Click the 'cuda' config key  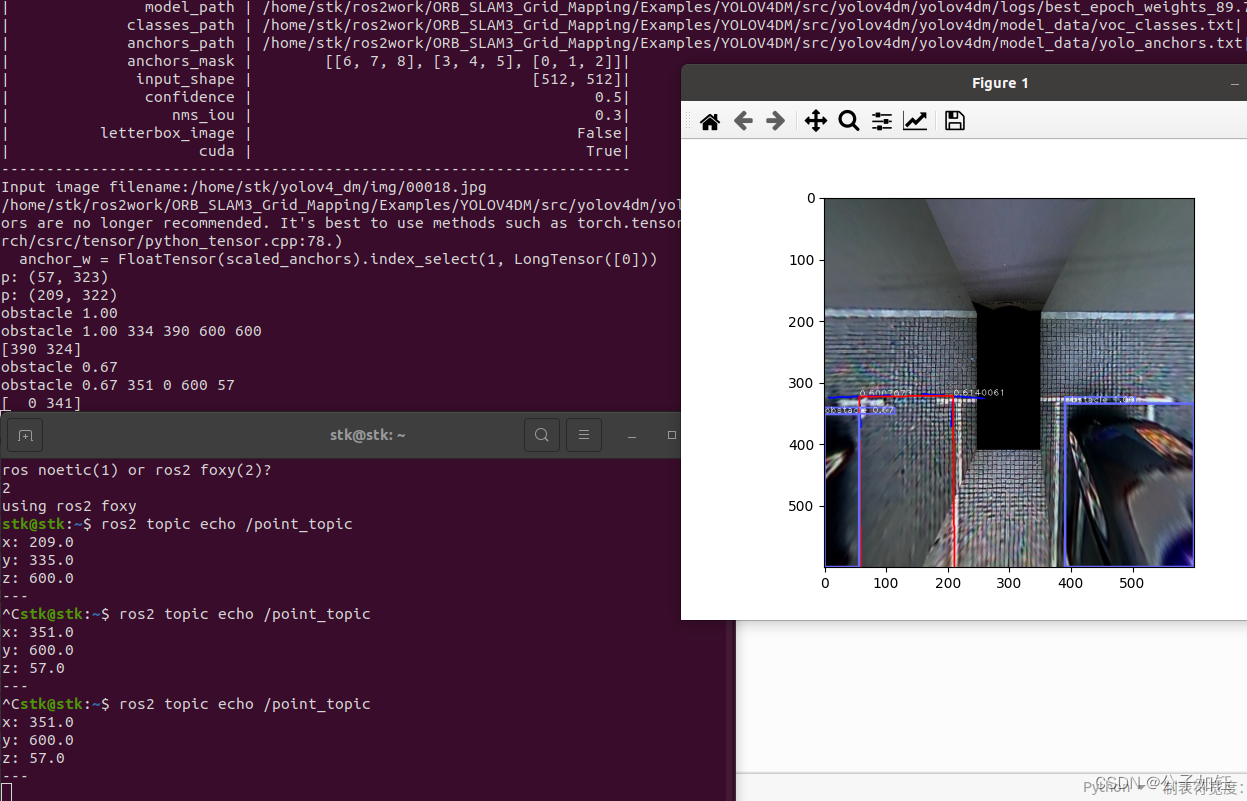point(217,151)
